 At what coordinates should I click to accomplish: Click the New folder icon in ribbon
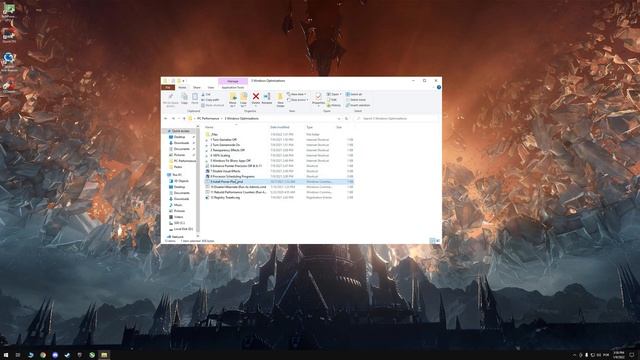(280, 99)
